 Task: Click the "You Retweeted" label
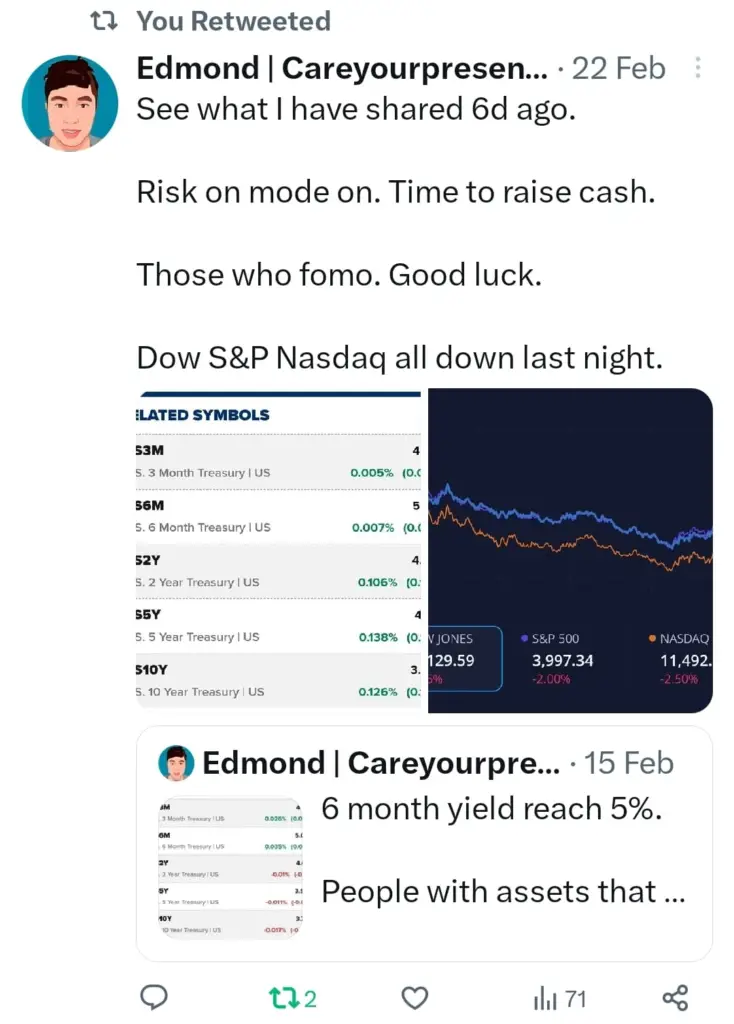click(x=233, y=22)
